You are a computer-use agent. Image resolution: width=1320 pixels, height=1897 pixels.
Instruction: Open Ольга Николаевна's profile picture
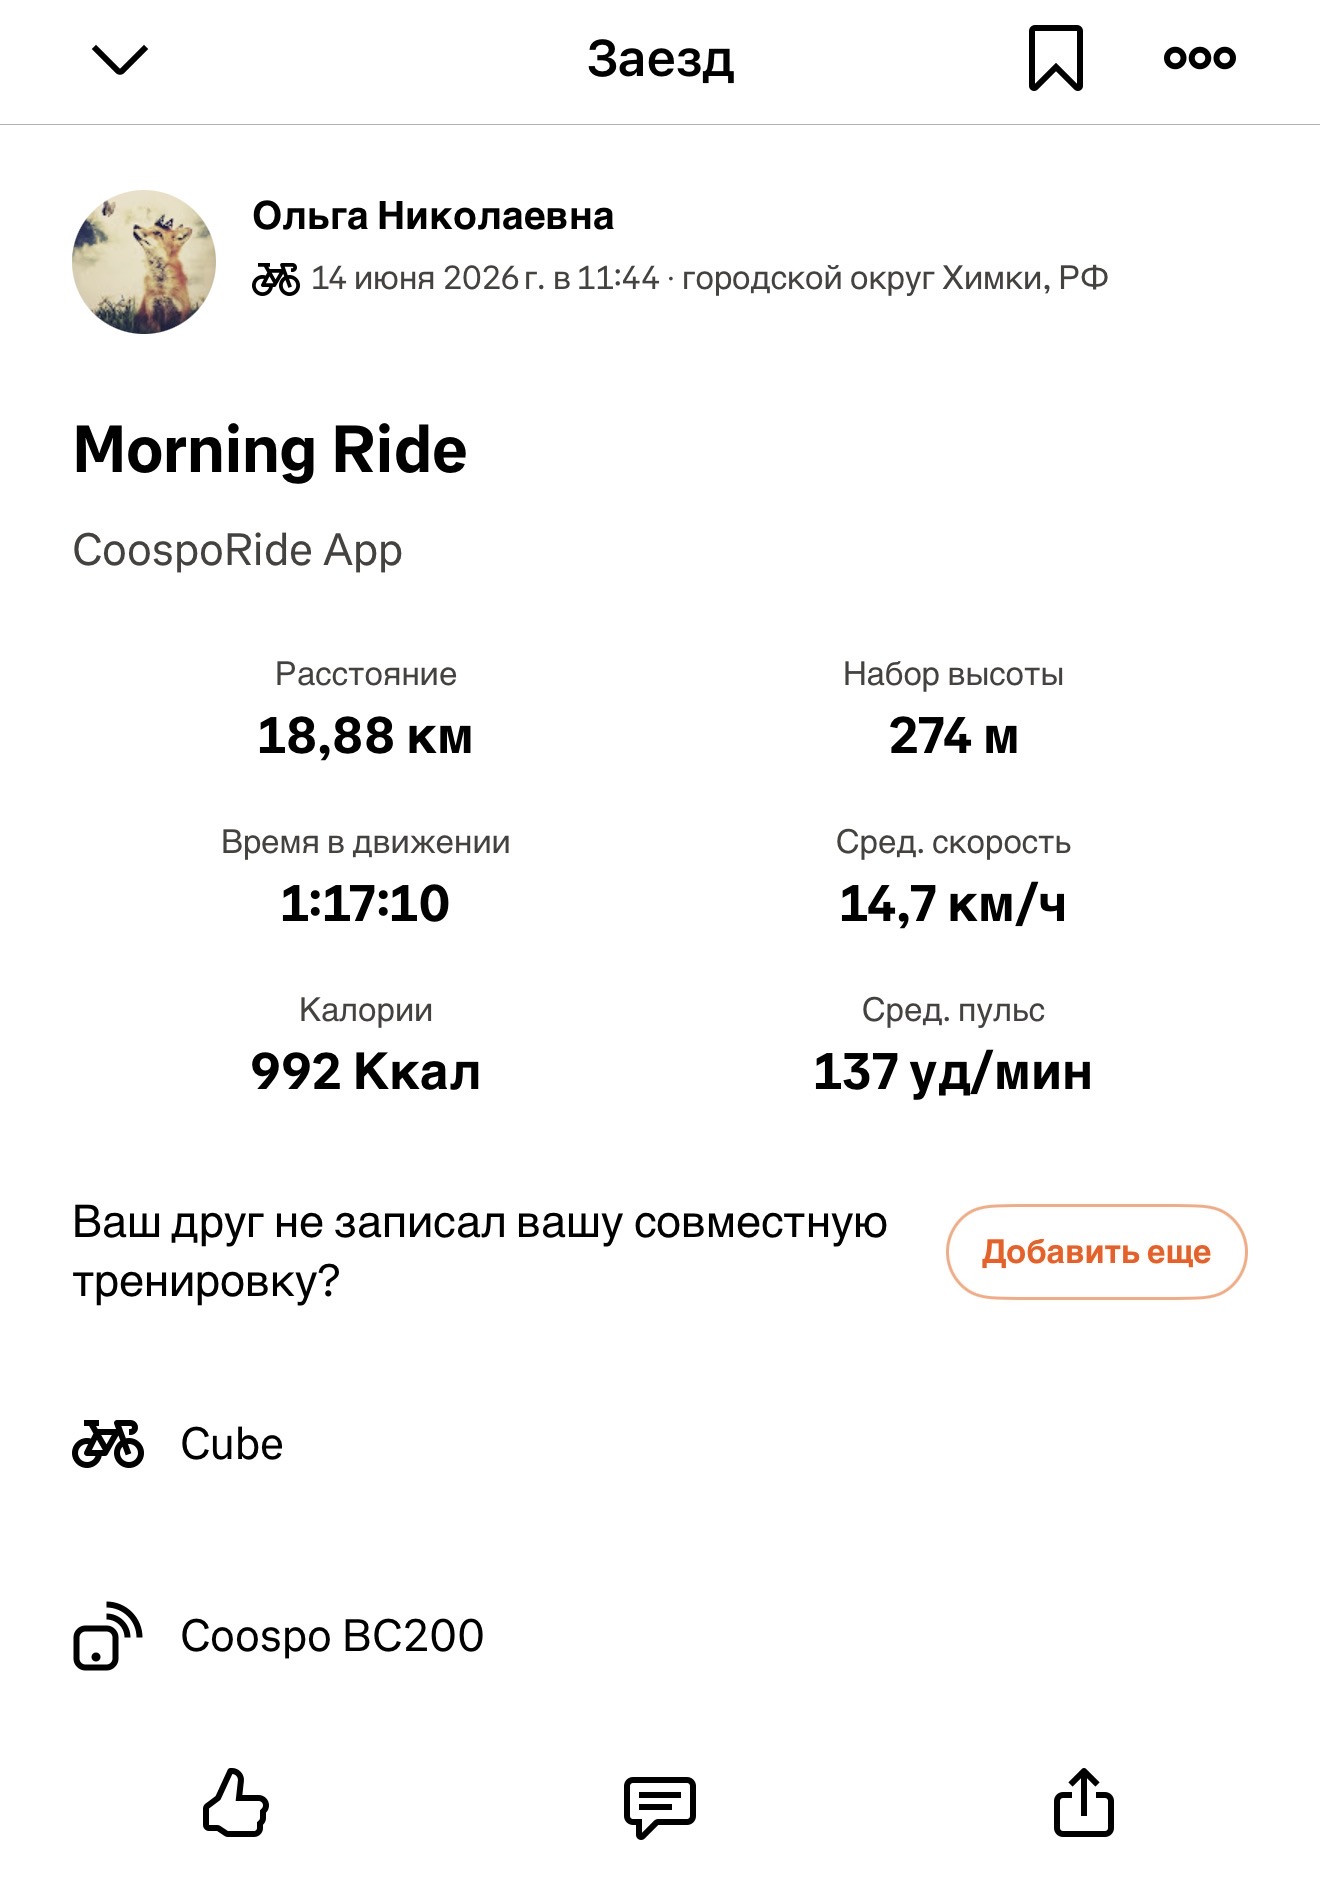[144, 262]
